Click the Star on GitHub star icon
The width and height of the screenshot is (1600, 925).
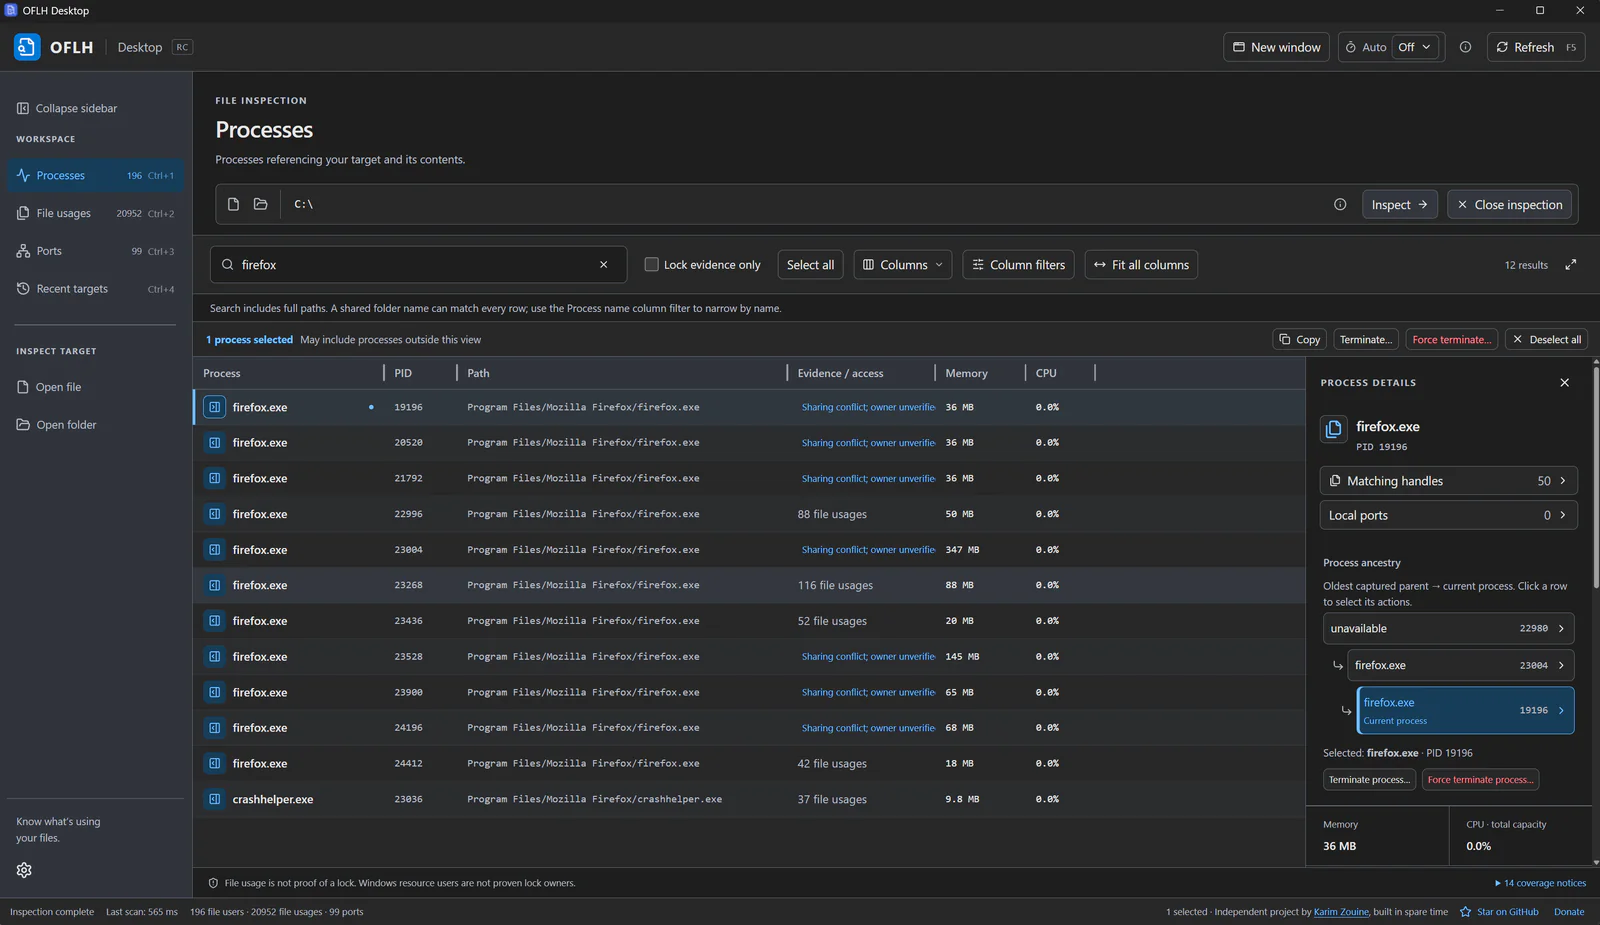1465,912
